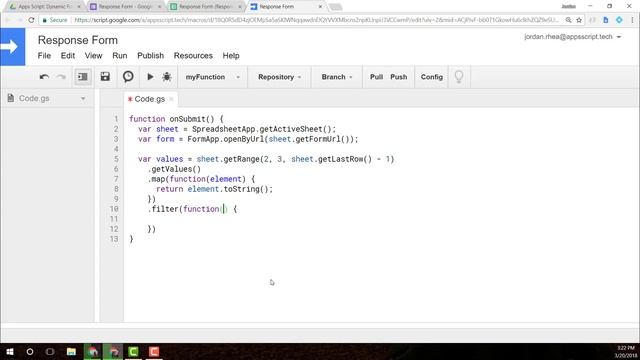The image size is (640, 360).
Task: Open the Branch dropdown
Action: point(337,77)
